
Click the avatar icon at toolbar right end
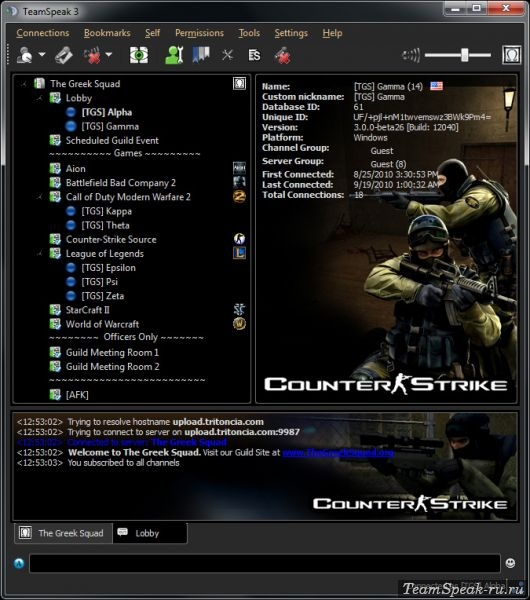(511, 55)
